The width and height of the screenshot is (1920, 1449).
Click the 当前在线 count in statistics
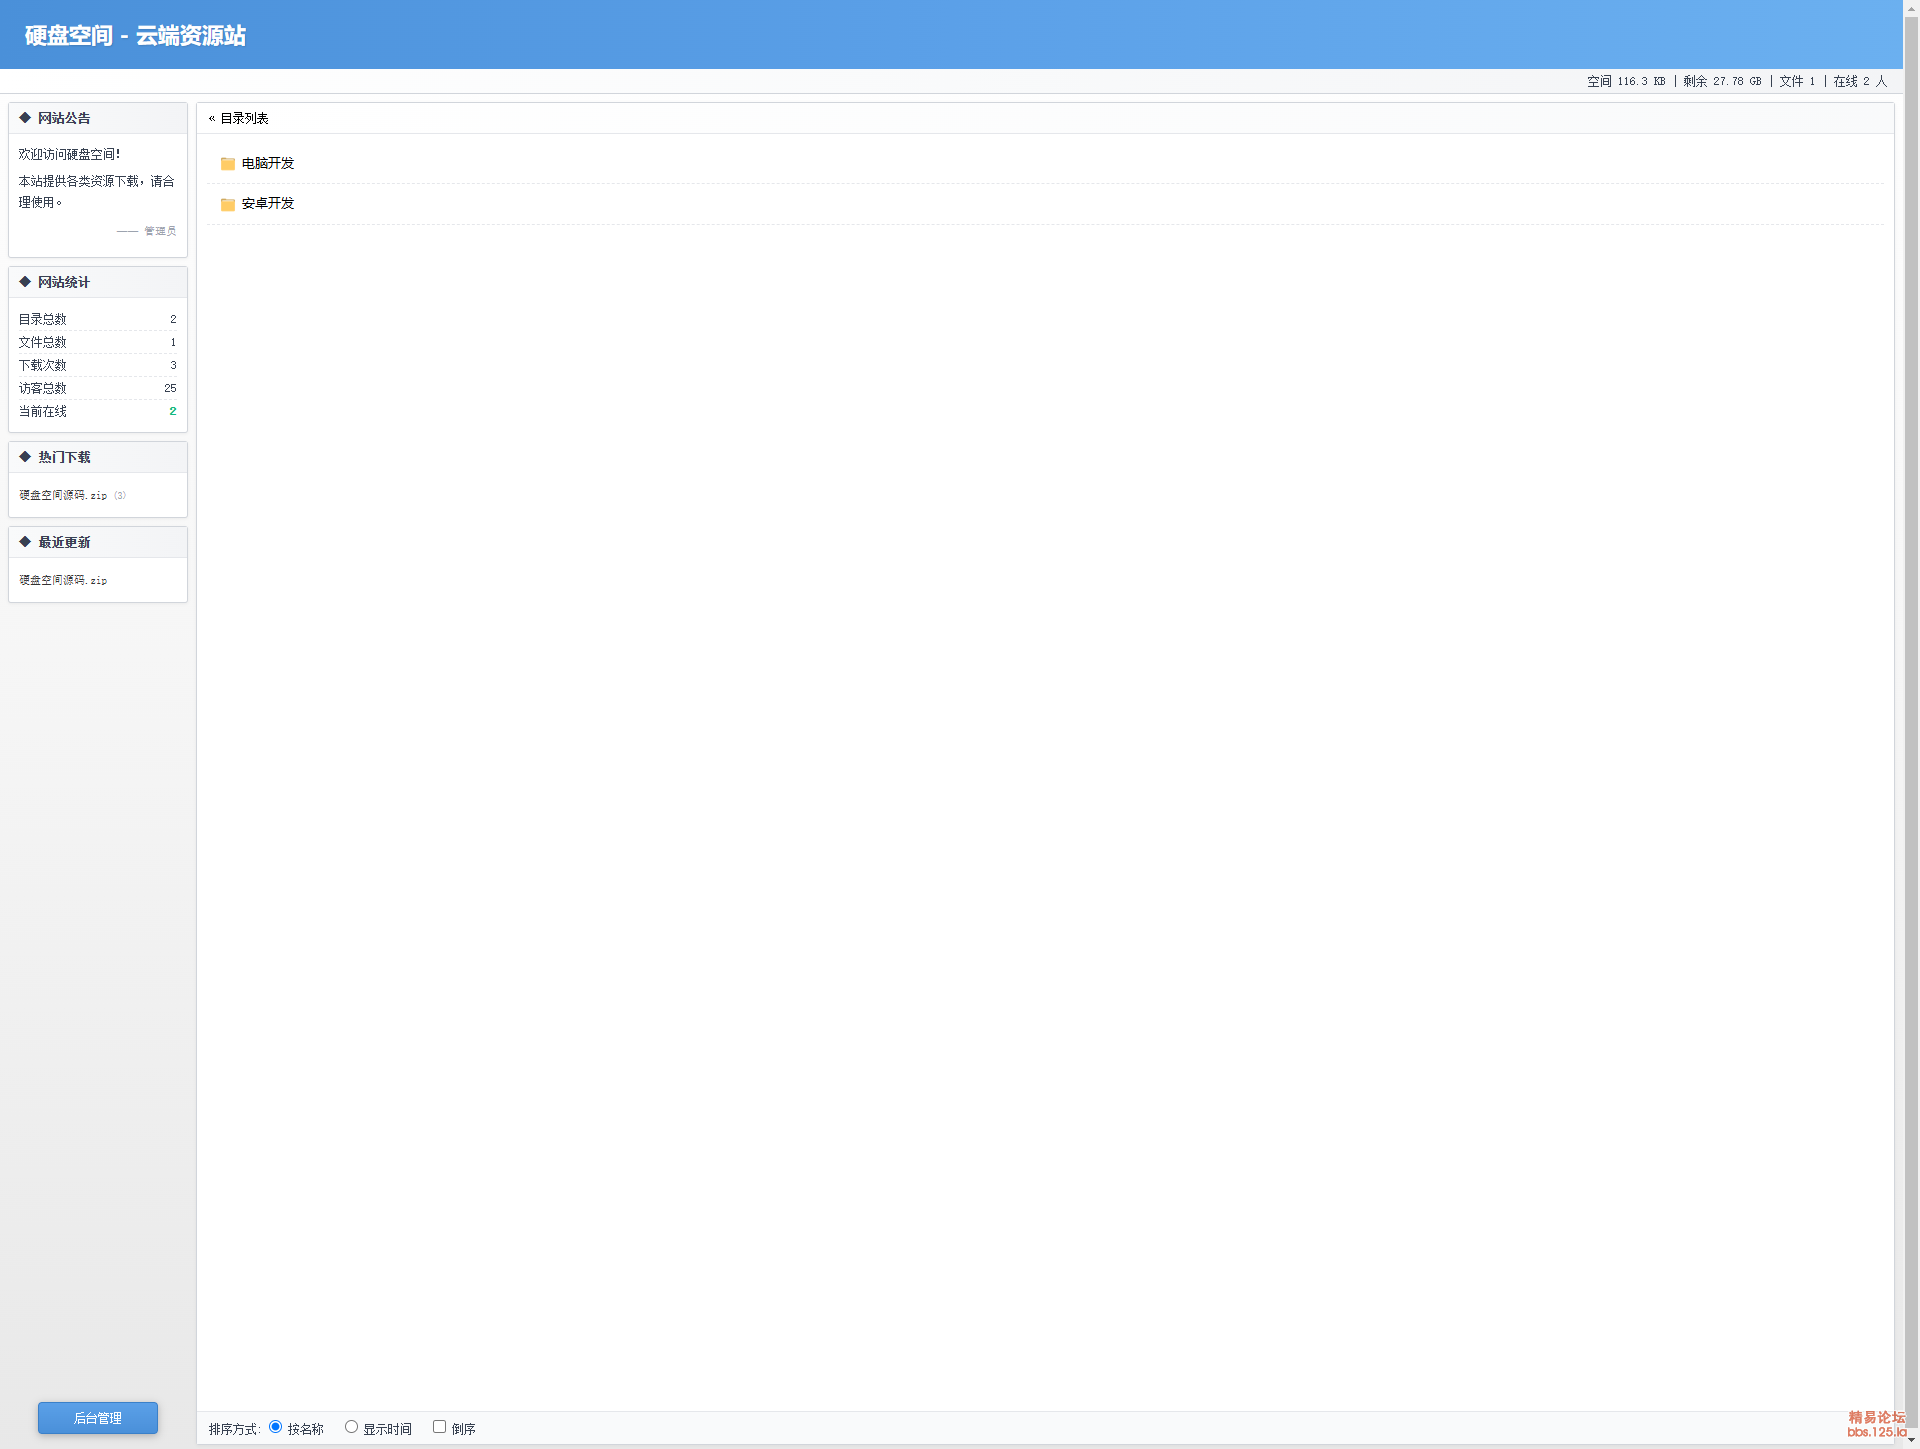click(x=173, y=412)
